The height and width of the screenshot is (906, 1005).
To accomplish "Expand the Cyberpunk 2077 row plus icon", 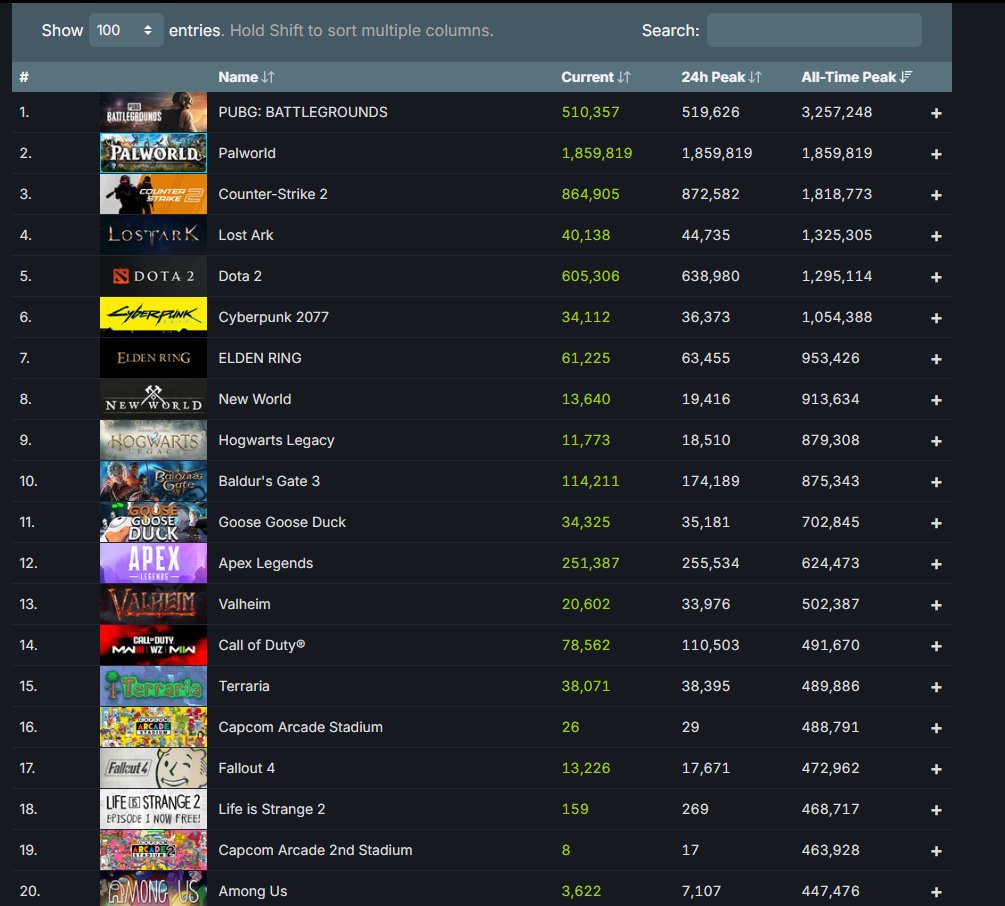I will [936, 318].
